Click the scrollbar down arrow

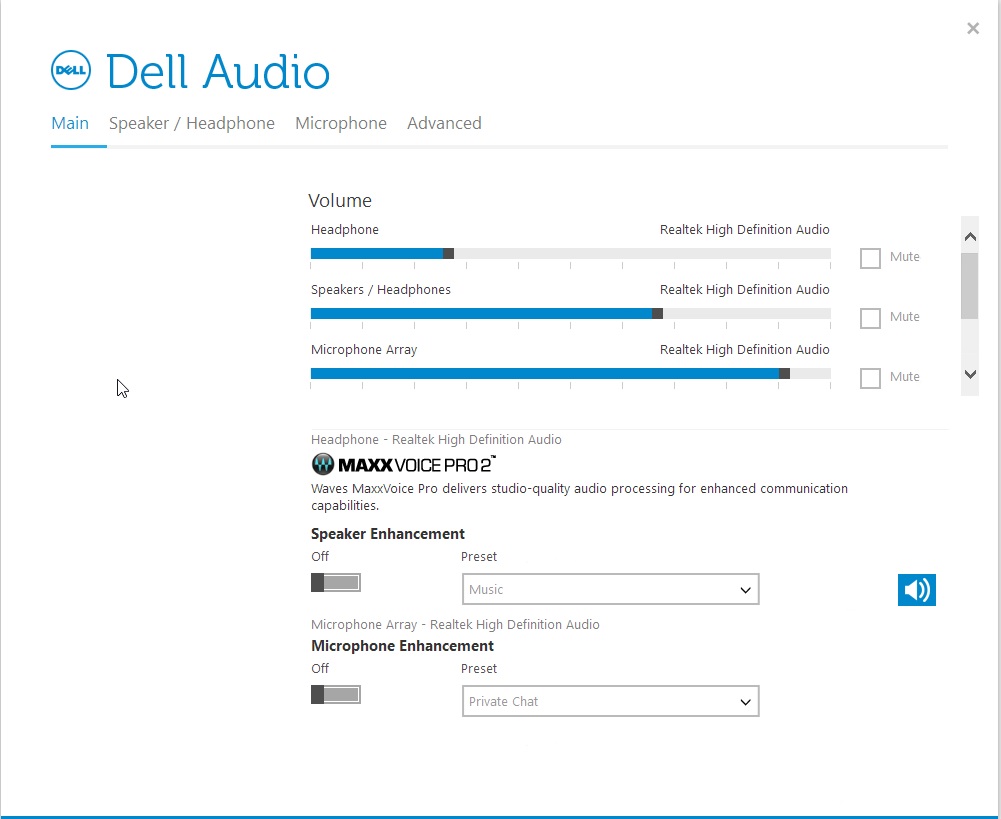pyautogui.click(x=969, y=374)
